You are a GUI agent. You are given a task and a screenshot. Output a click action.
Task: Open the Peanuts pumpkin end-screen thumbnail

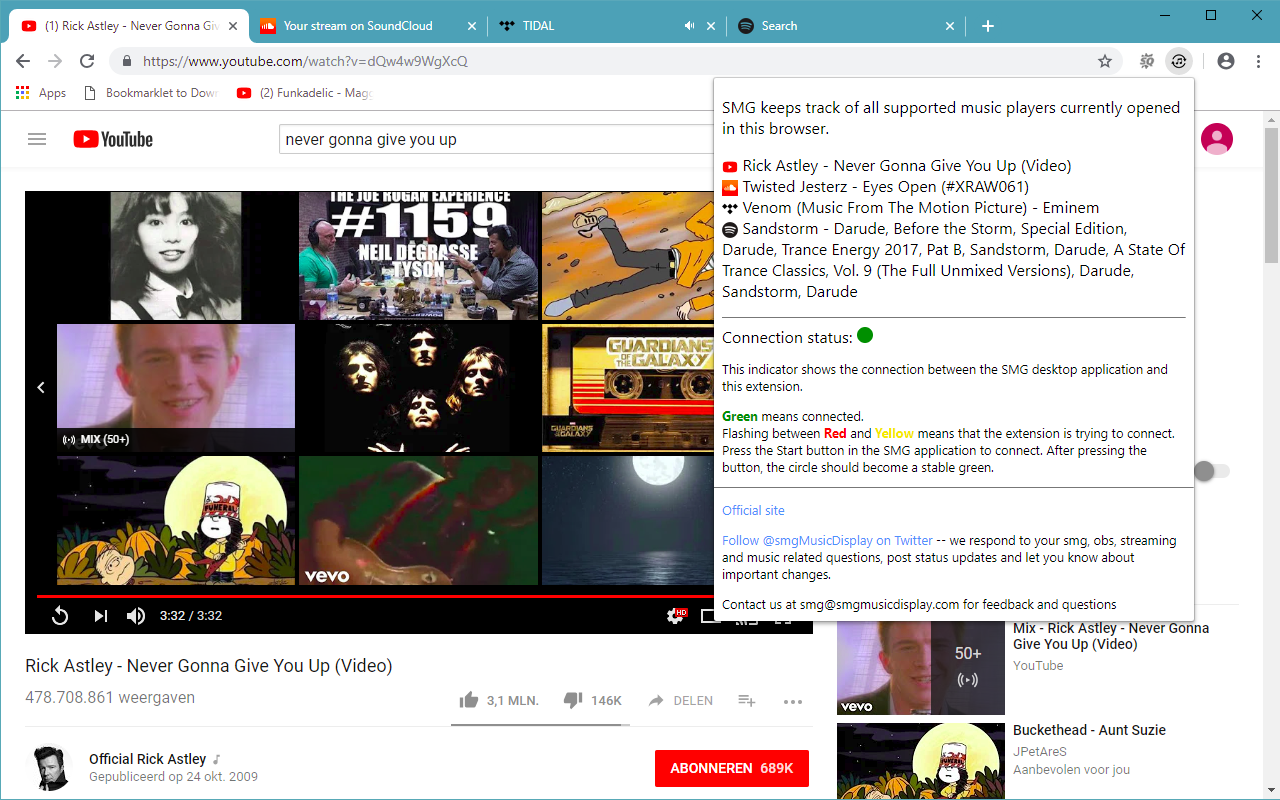coord(176,520)
